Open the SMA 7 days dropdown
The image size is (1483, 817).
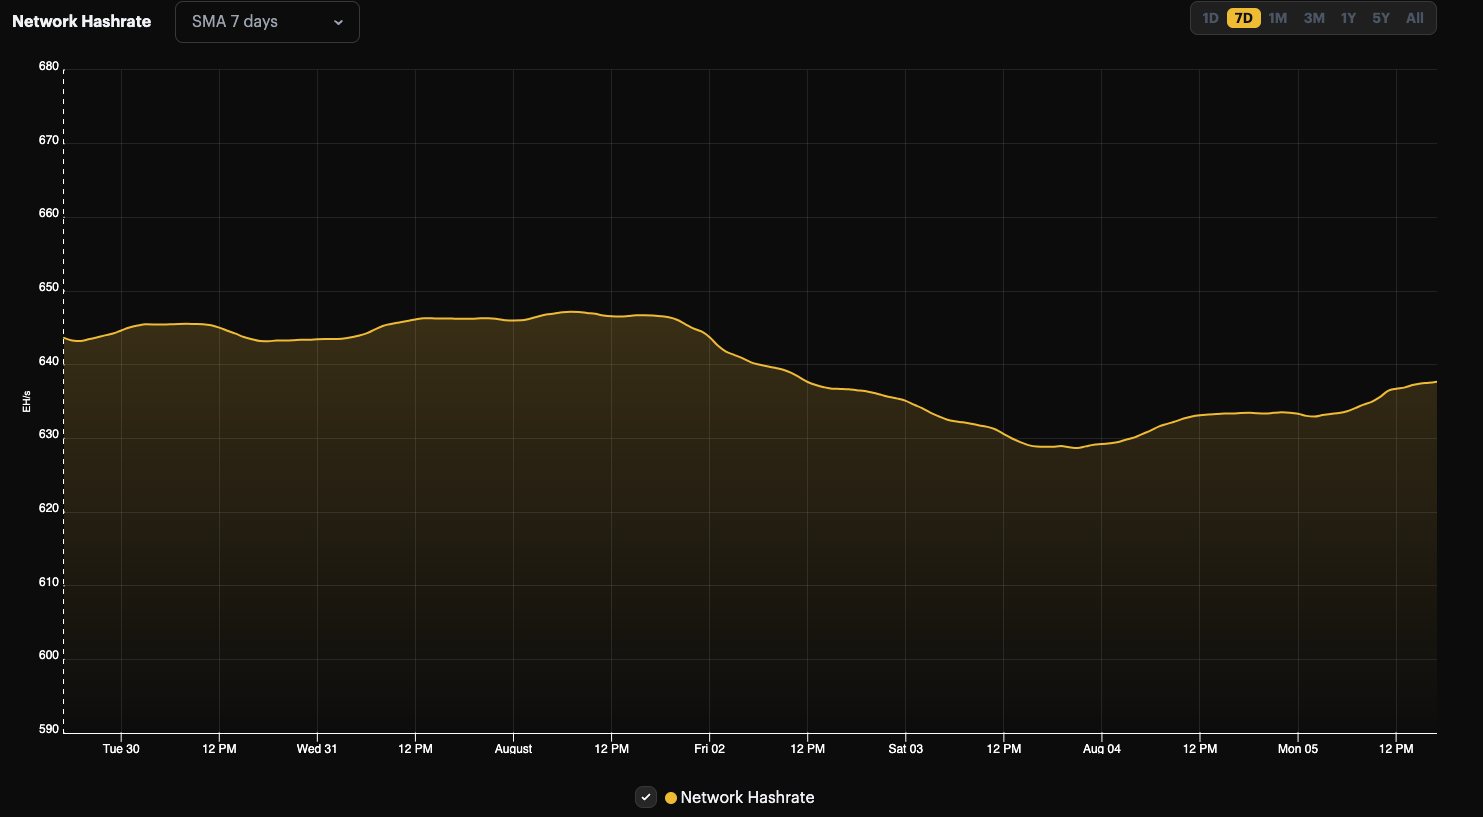tap(266, 21)
